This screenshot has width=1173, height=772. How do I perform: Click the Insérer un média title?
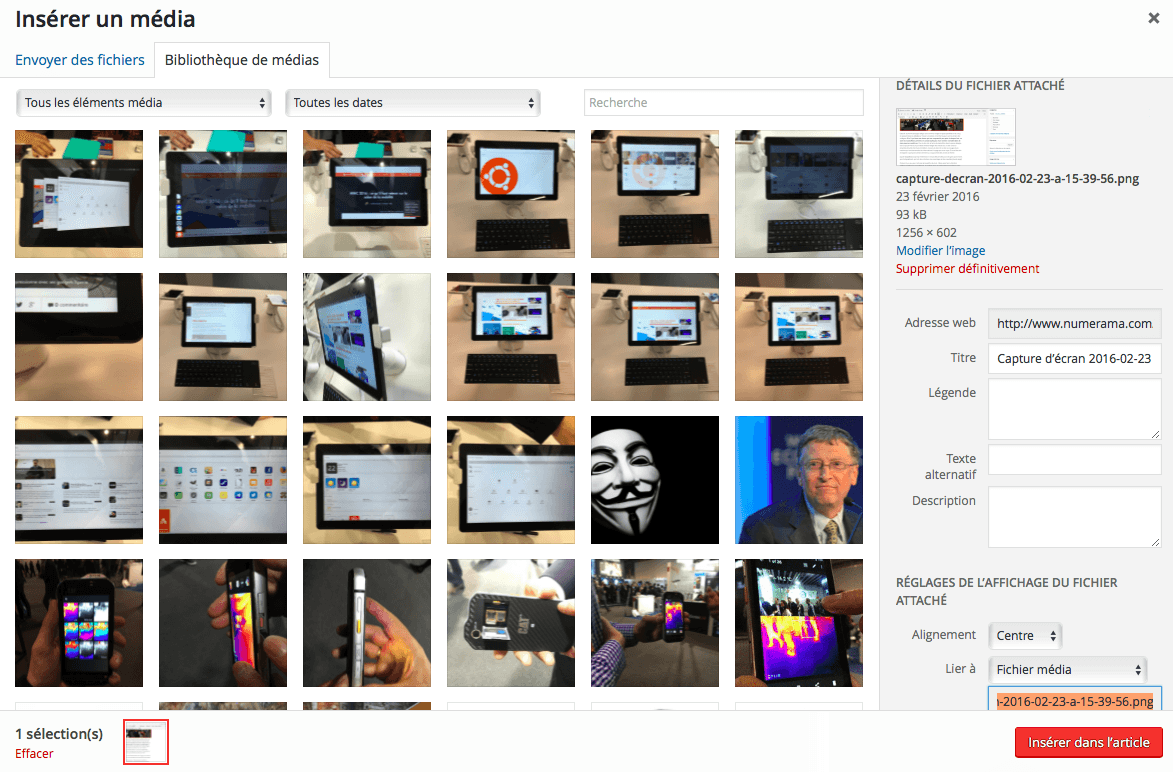click(105, 19)
